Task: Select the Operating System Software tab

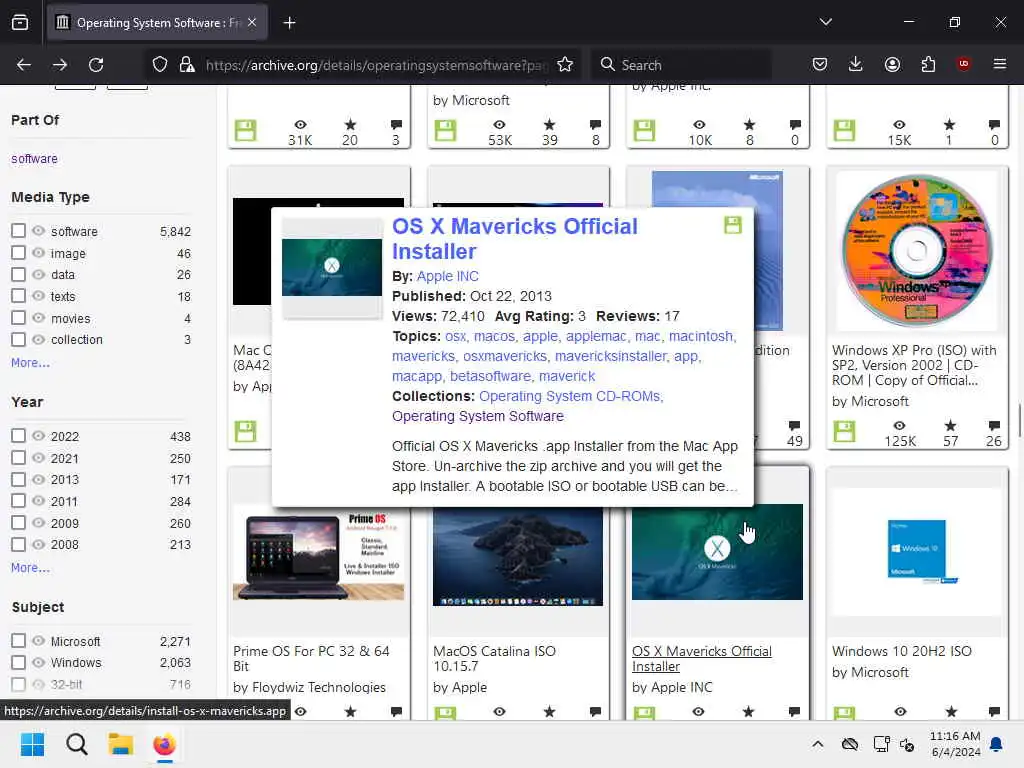Action: point(157,23)
